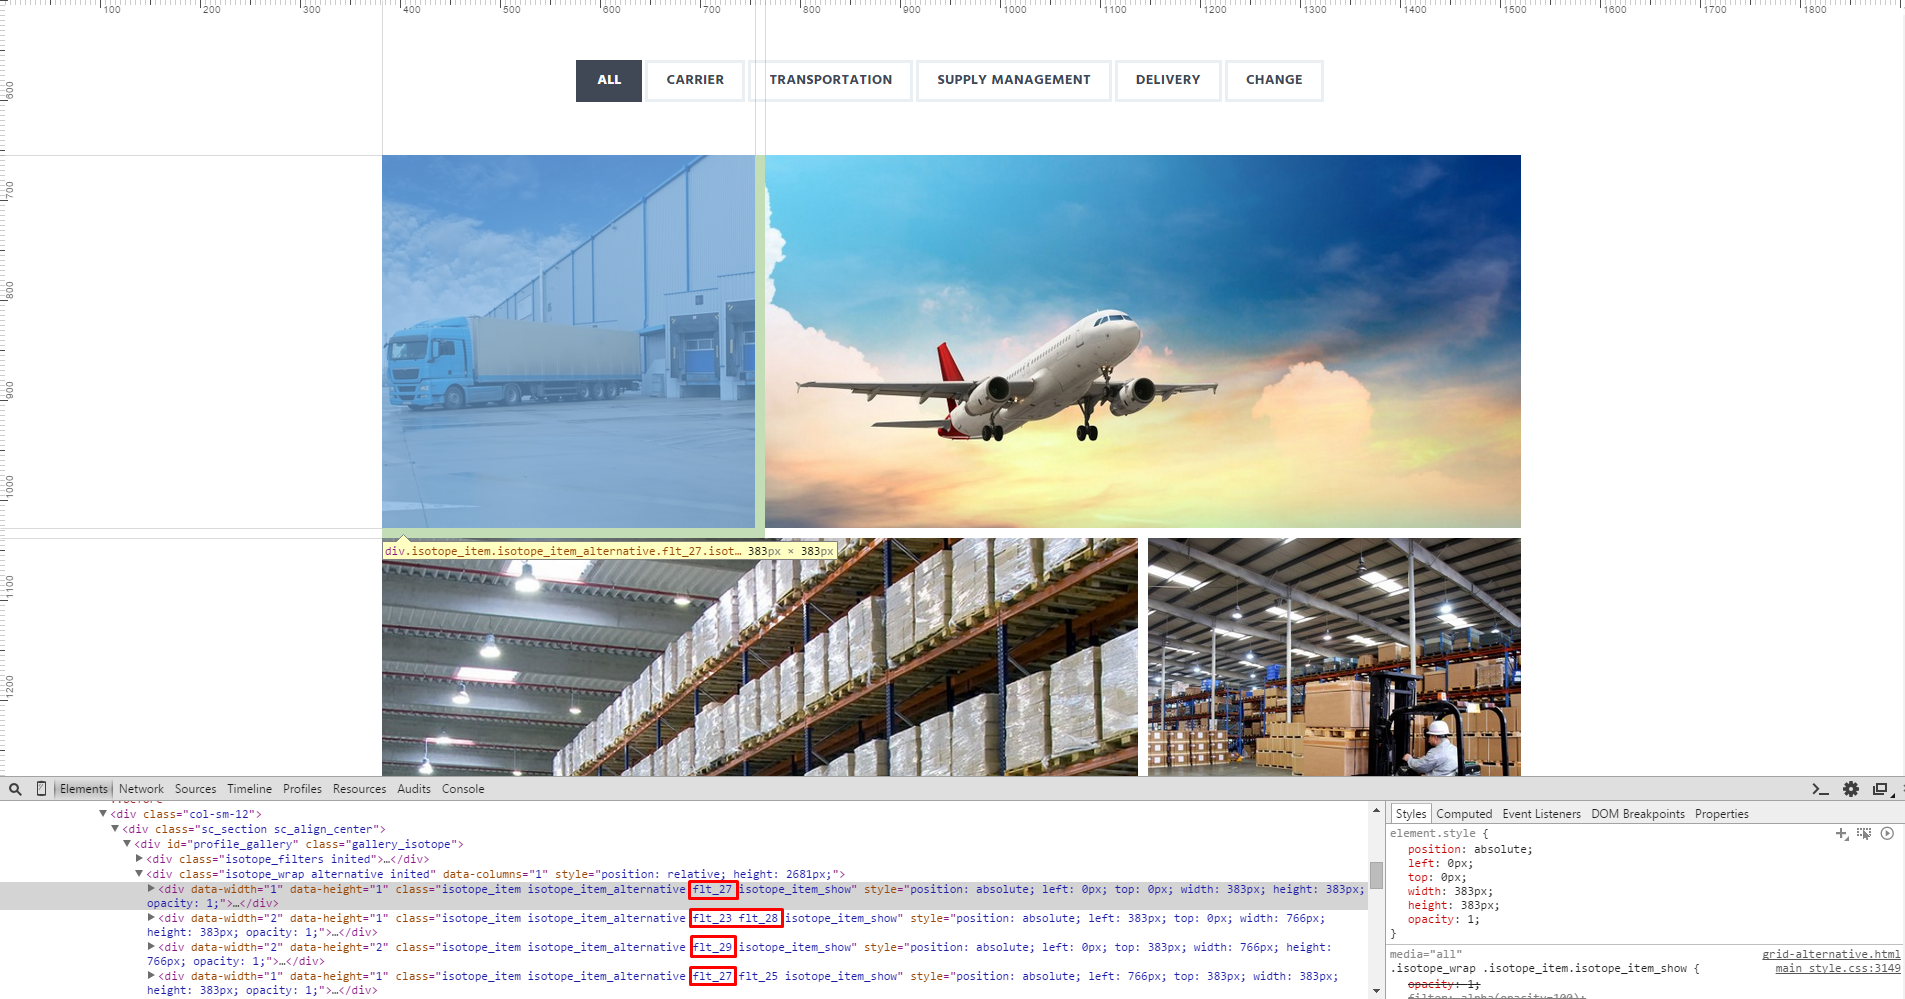Collapse the profile_gallery div node

click(x=127, y=843)
